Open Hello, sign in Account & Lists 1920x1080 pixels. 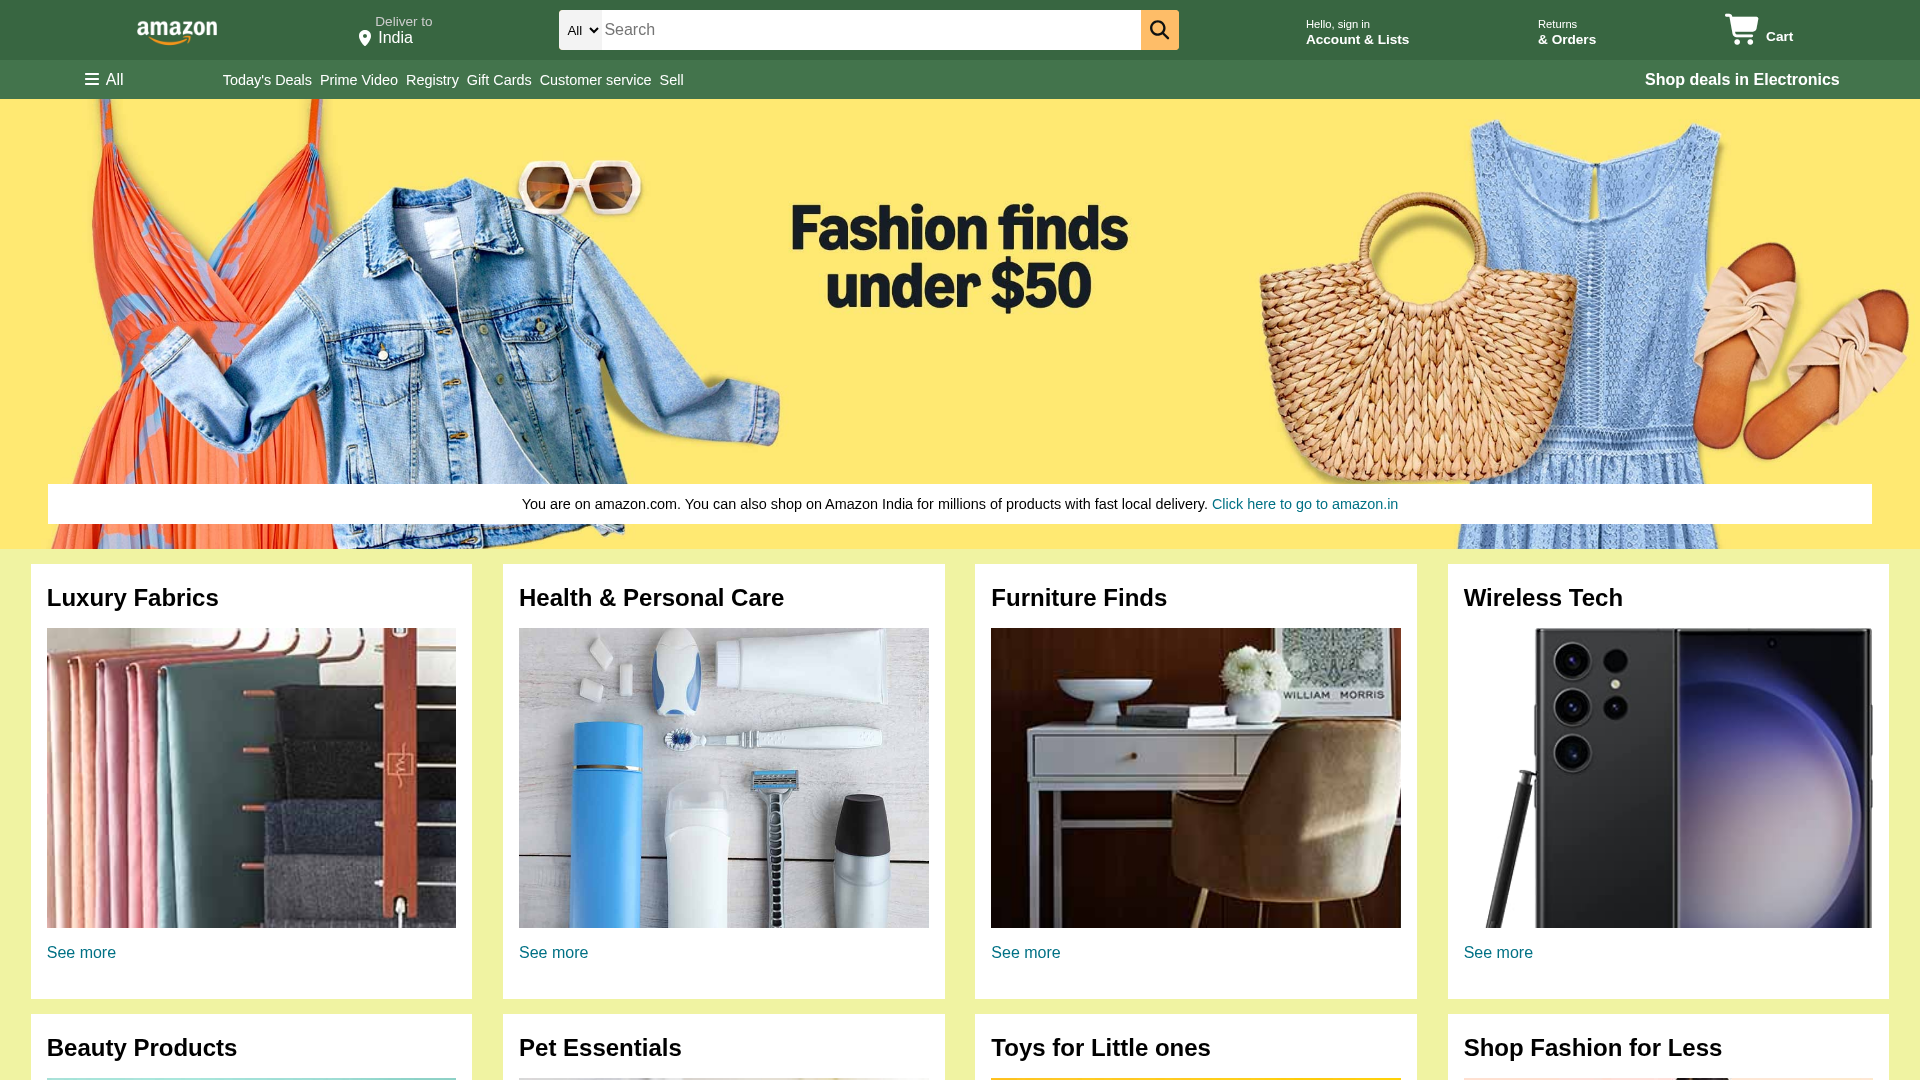pos(1357,32)
